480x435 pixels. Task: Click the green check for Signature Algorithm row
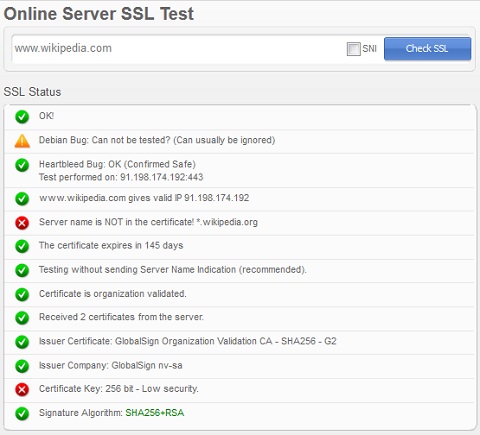pyautogui.click(x=22, y=414)
